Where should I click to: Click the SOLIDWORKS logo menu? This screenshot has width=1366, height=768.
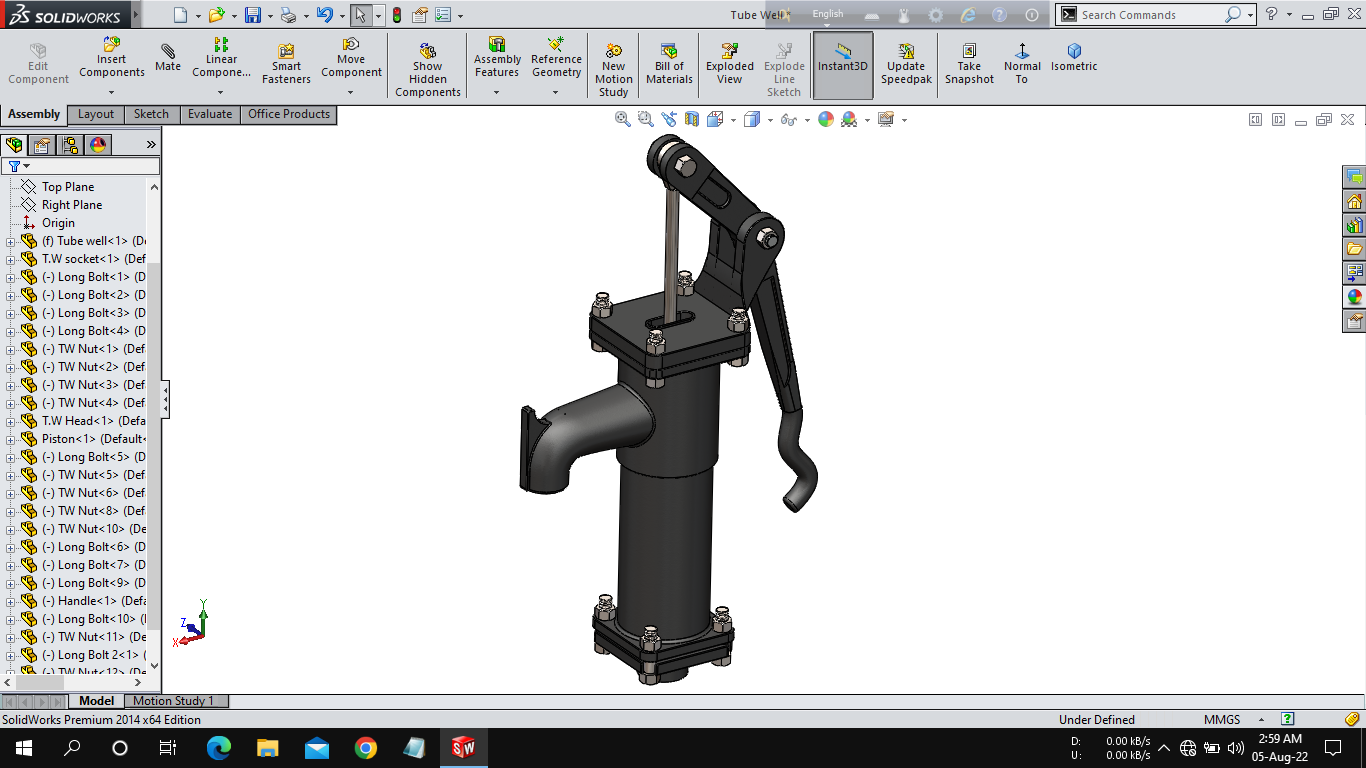[64, 15]
